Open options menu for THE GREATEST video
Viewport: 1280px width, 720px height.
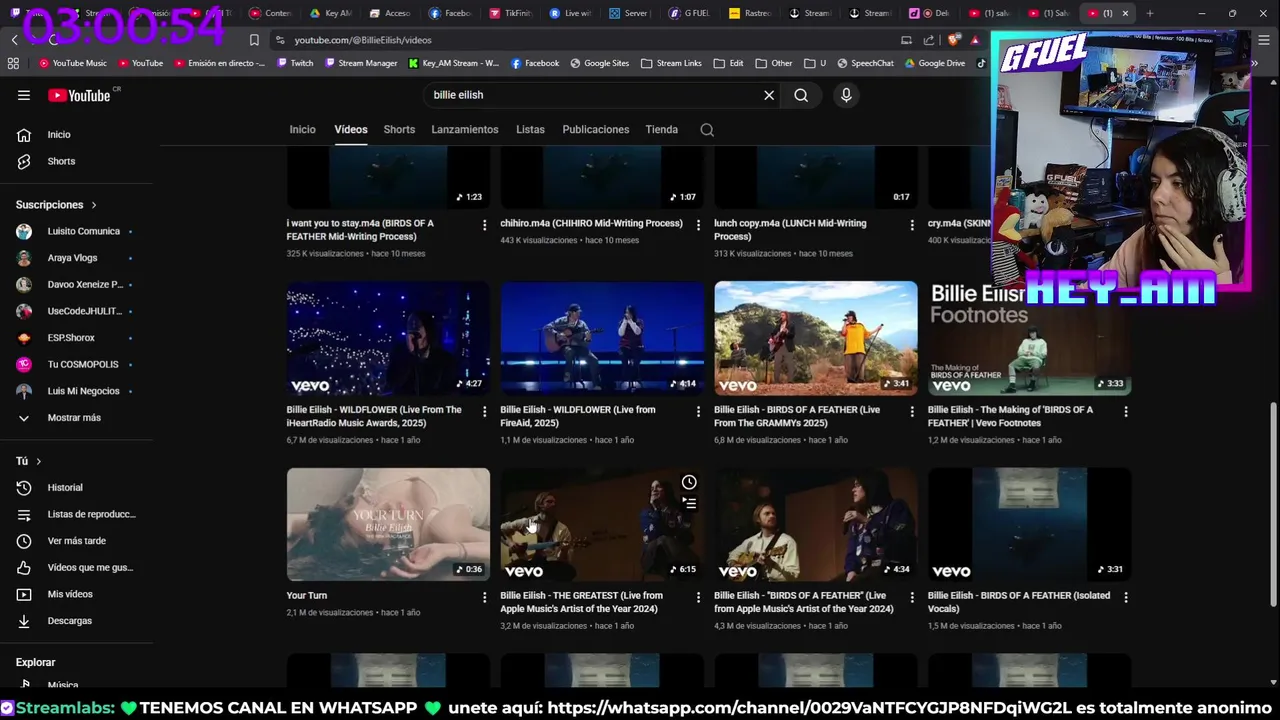(698, 597)
